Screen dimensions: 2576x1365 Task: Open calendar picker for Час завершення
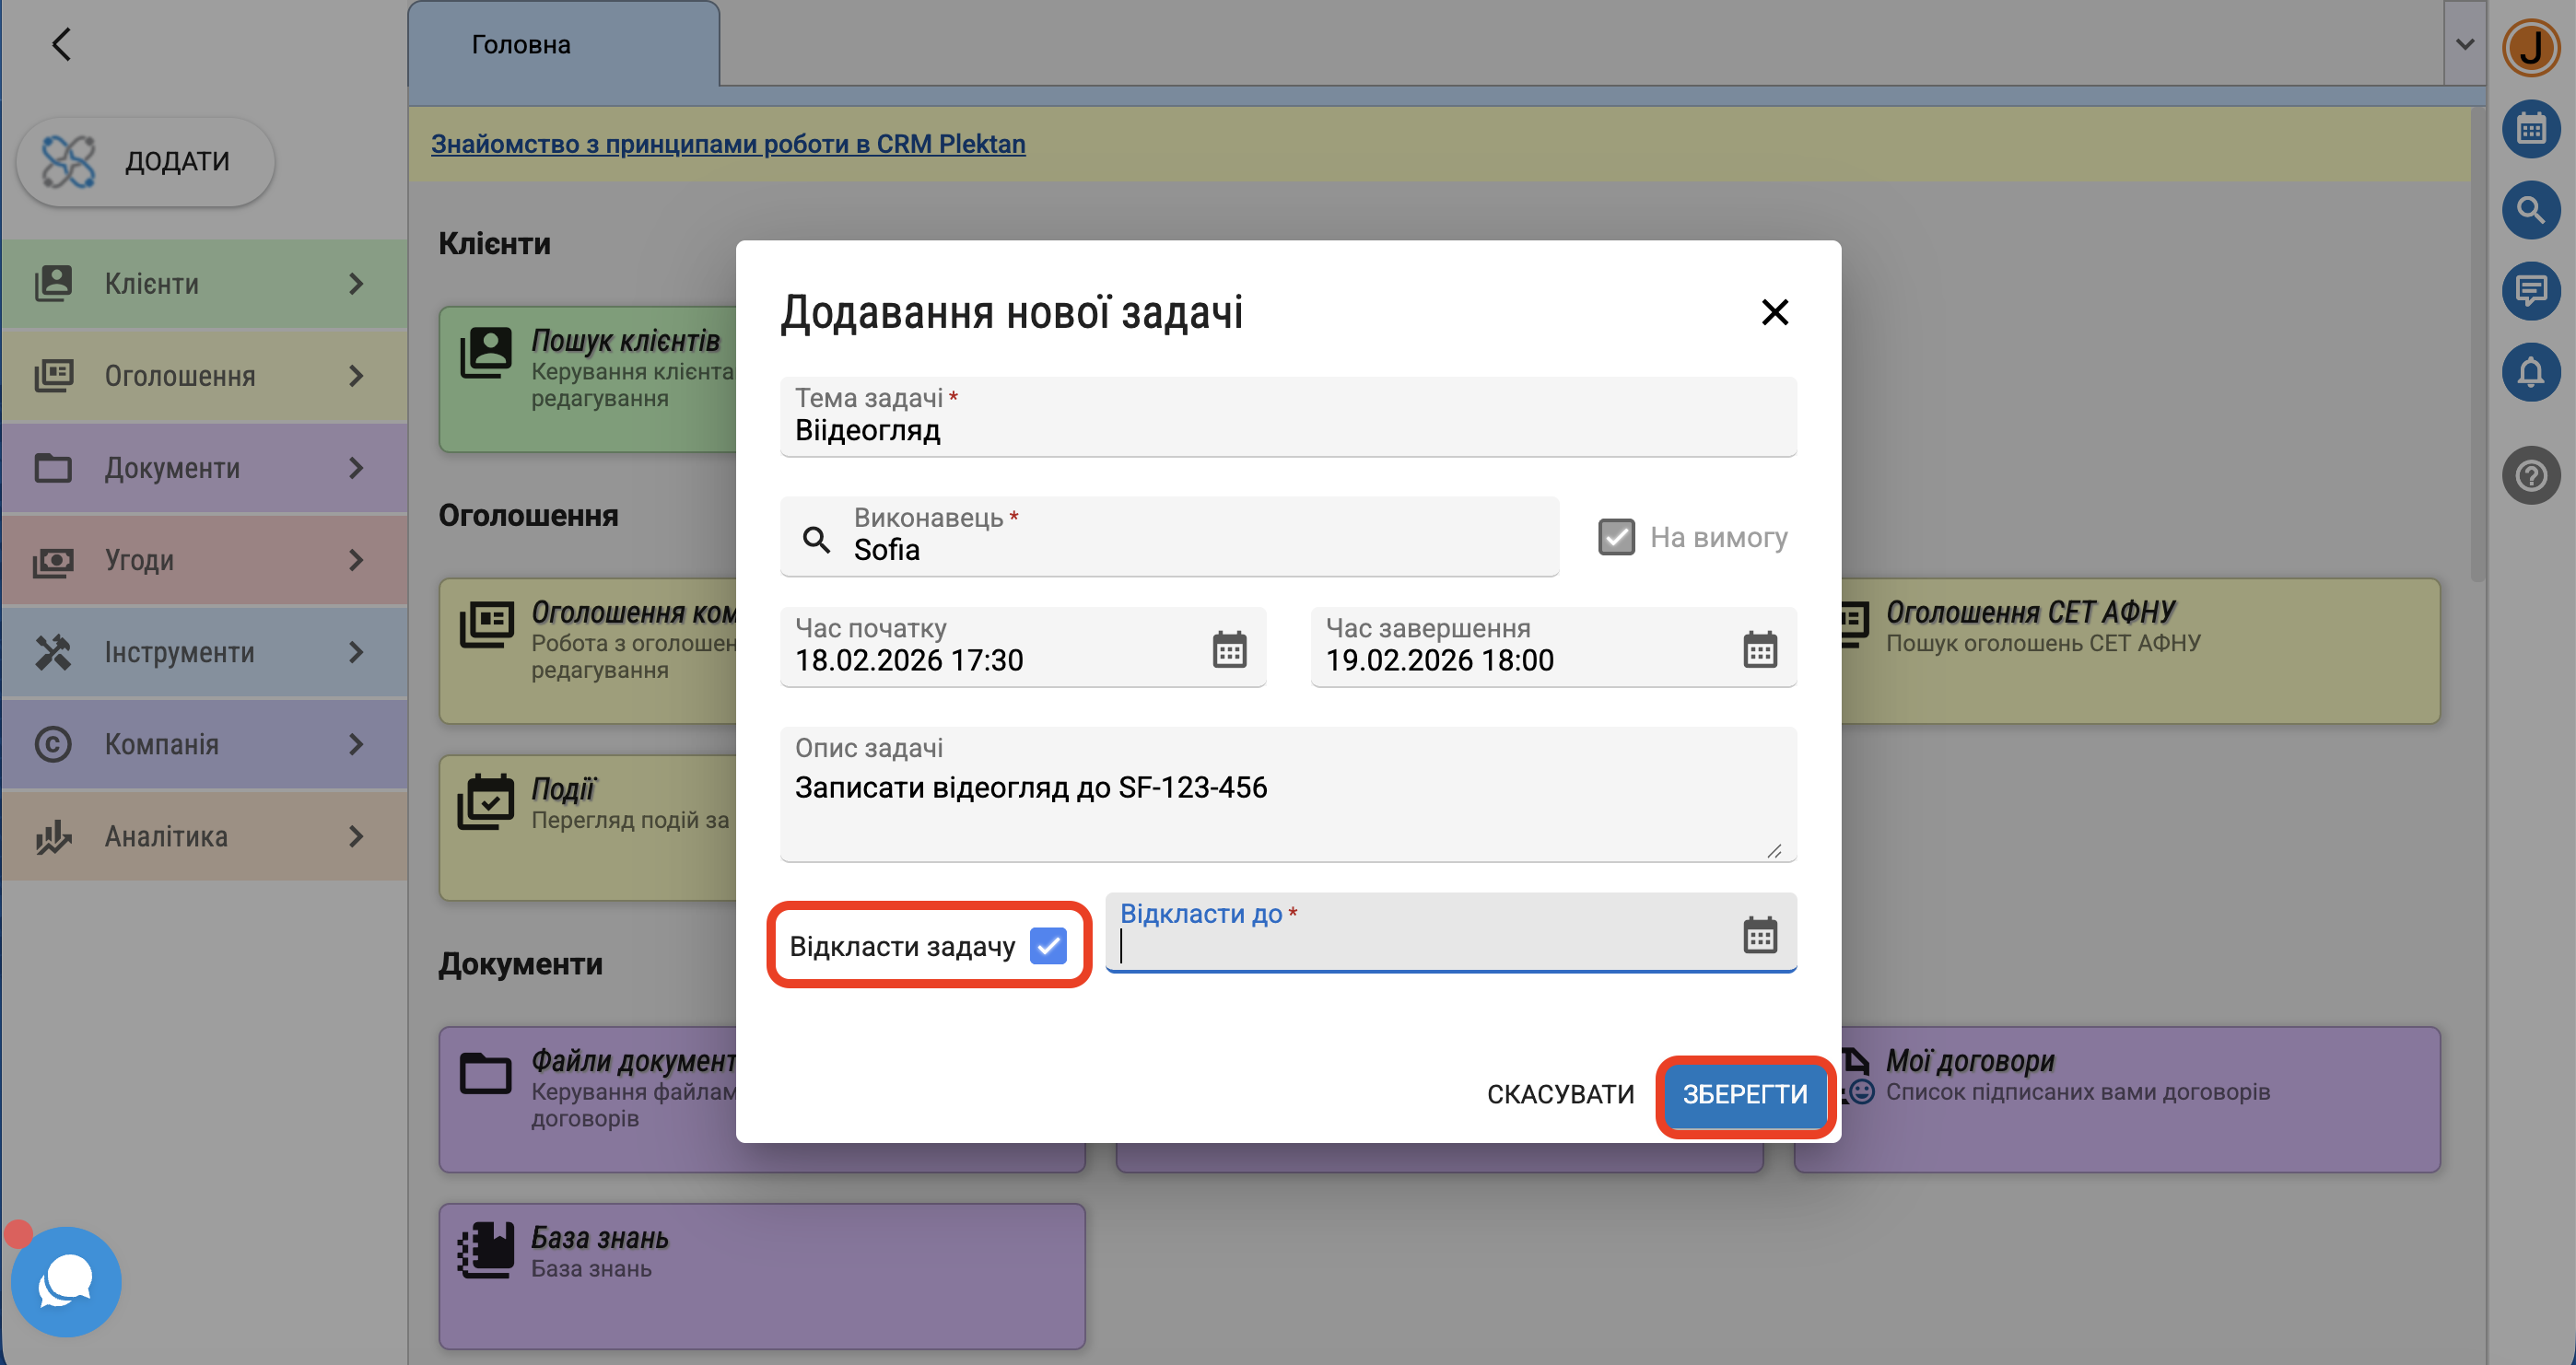pyautogui.click(x=1759, y=649)
